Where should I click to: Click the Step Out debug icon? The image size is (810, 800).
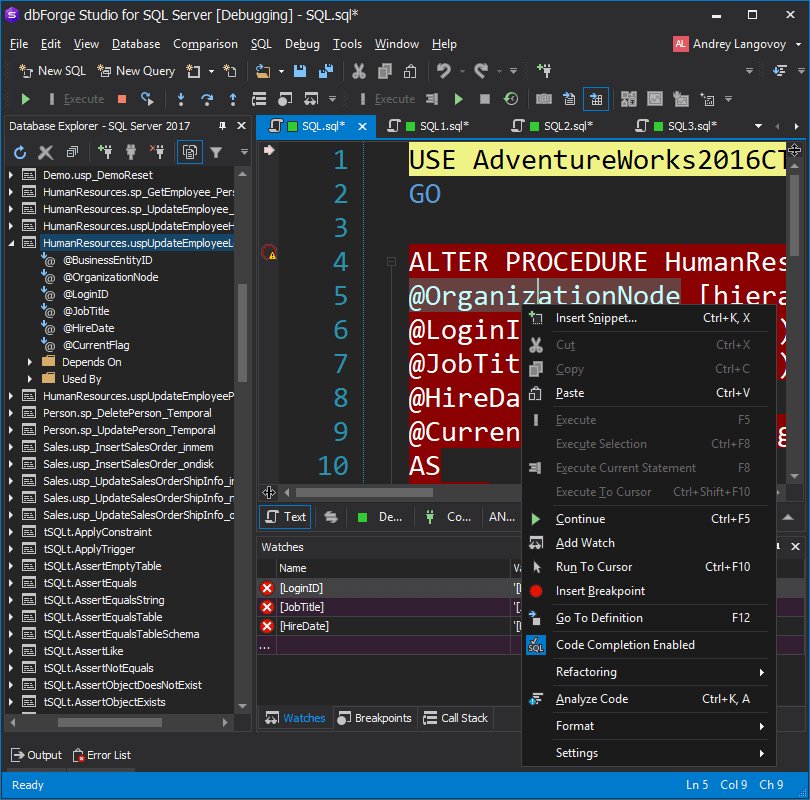(x=233, y=99)
